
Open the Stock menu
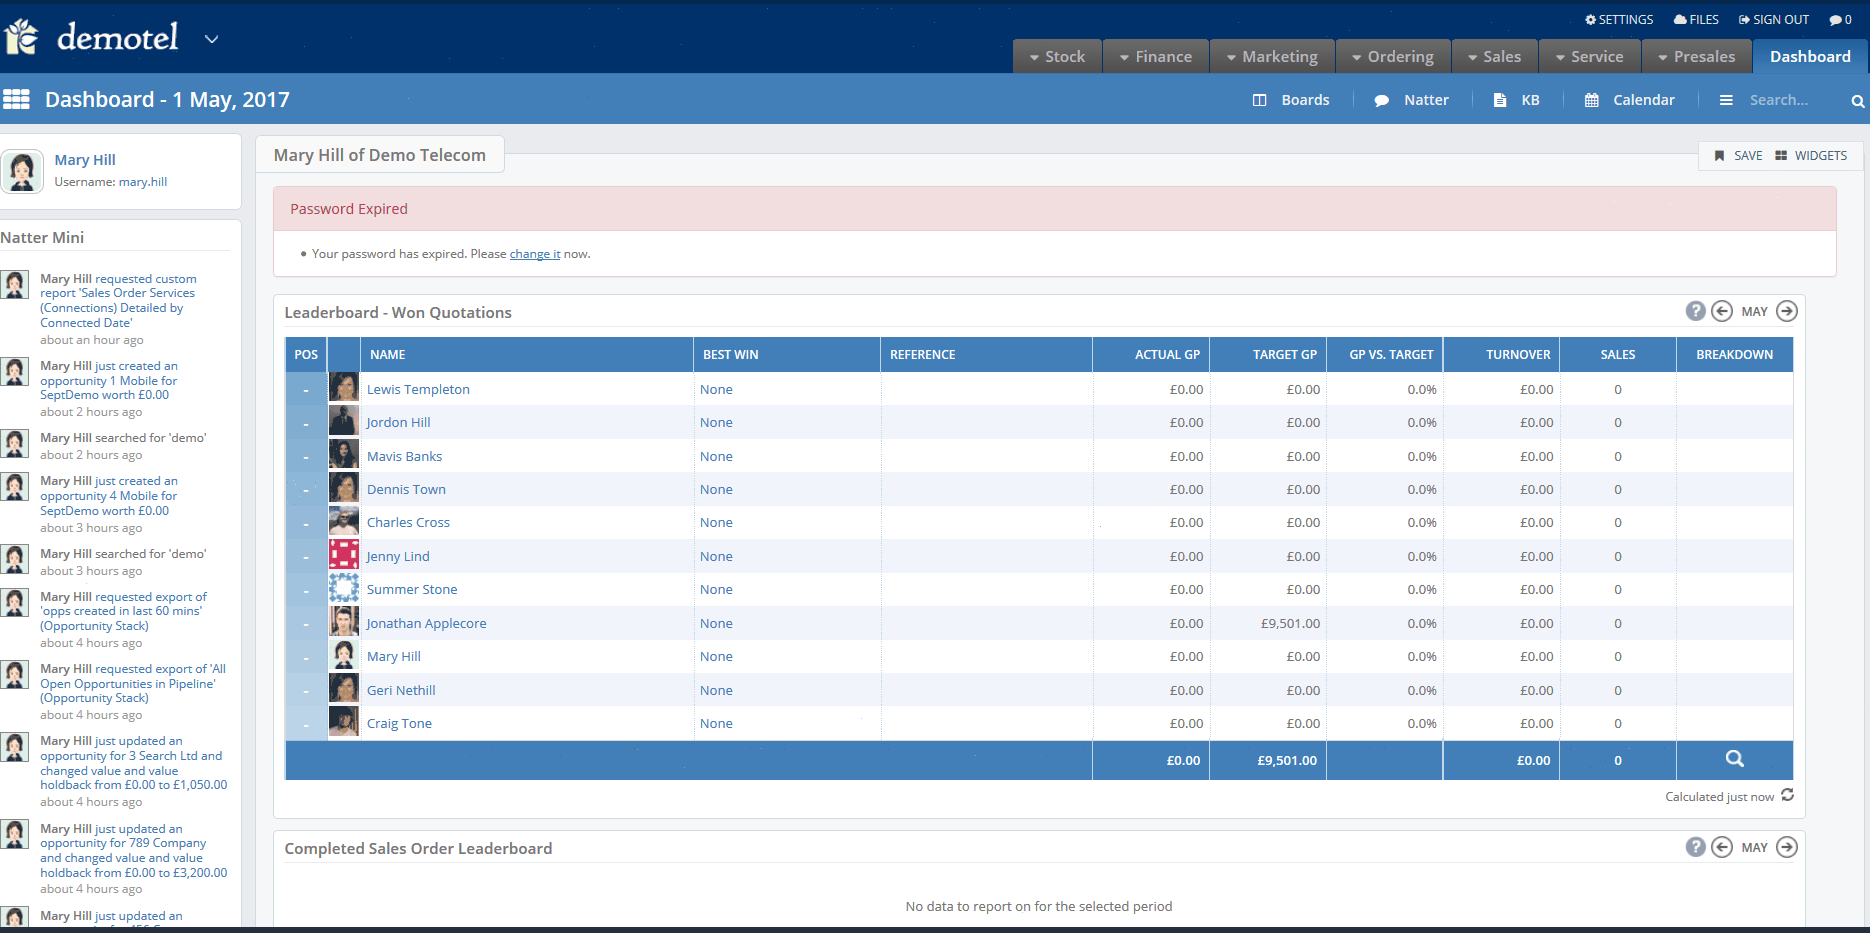tap(1057, 56)
